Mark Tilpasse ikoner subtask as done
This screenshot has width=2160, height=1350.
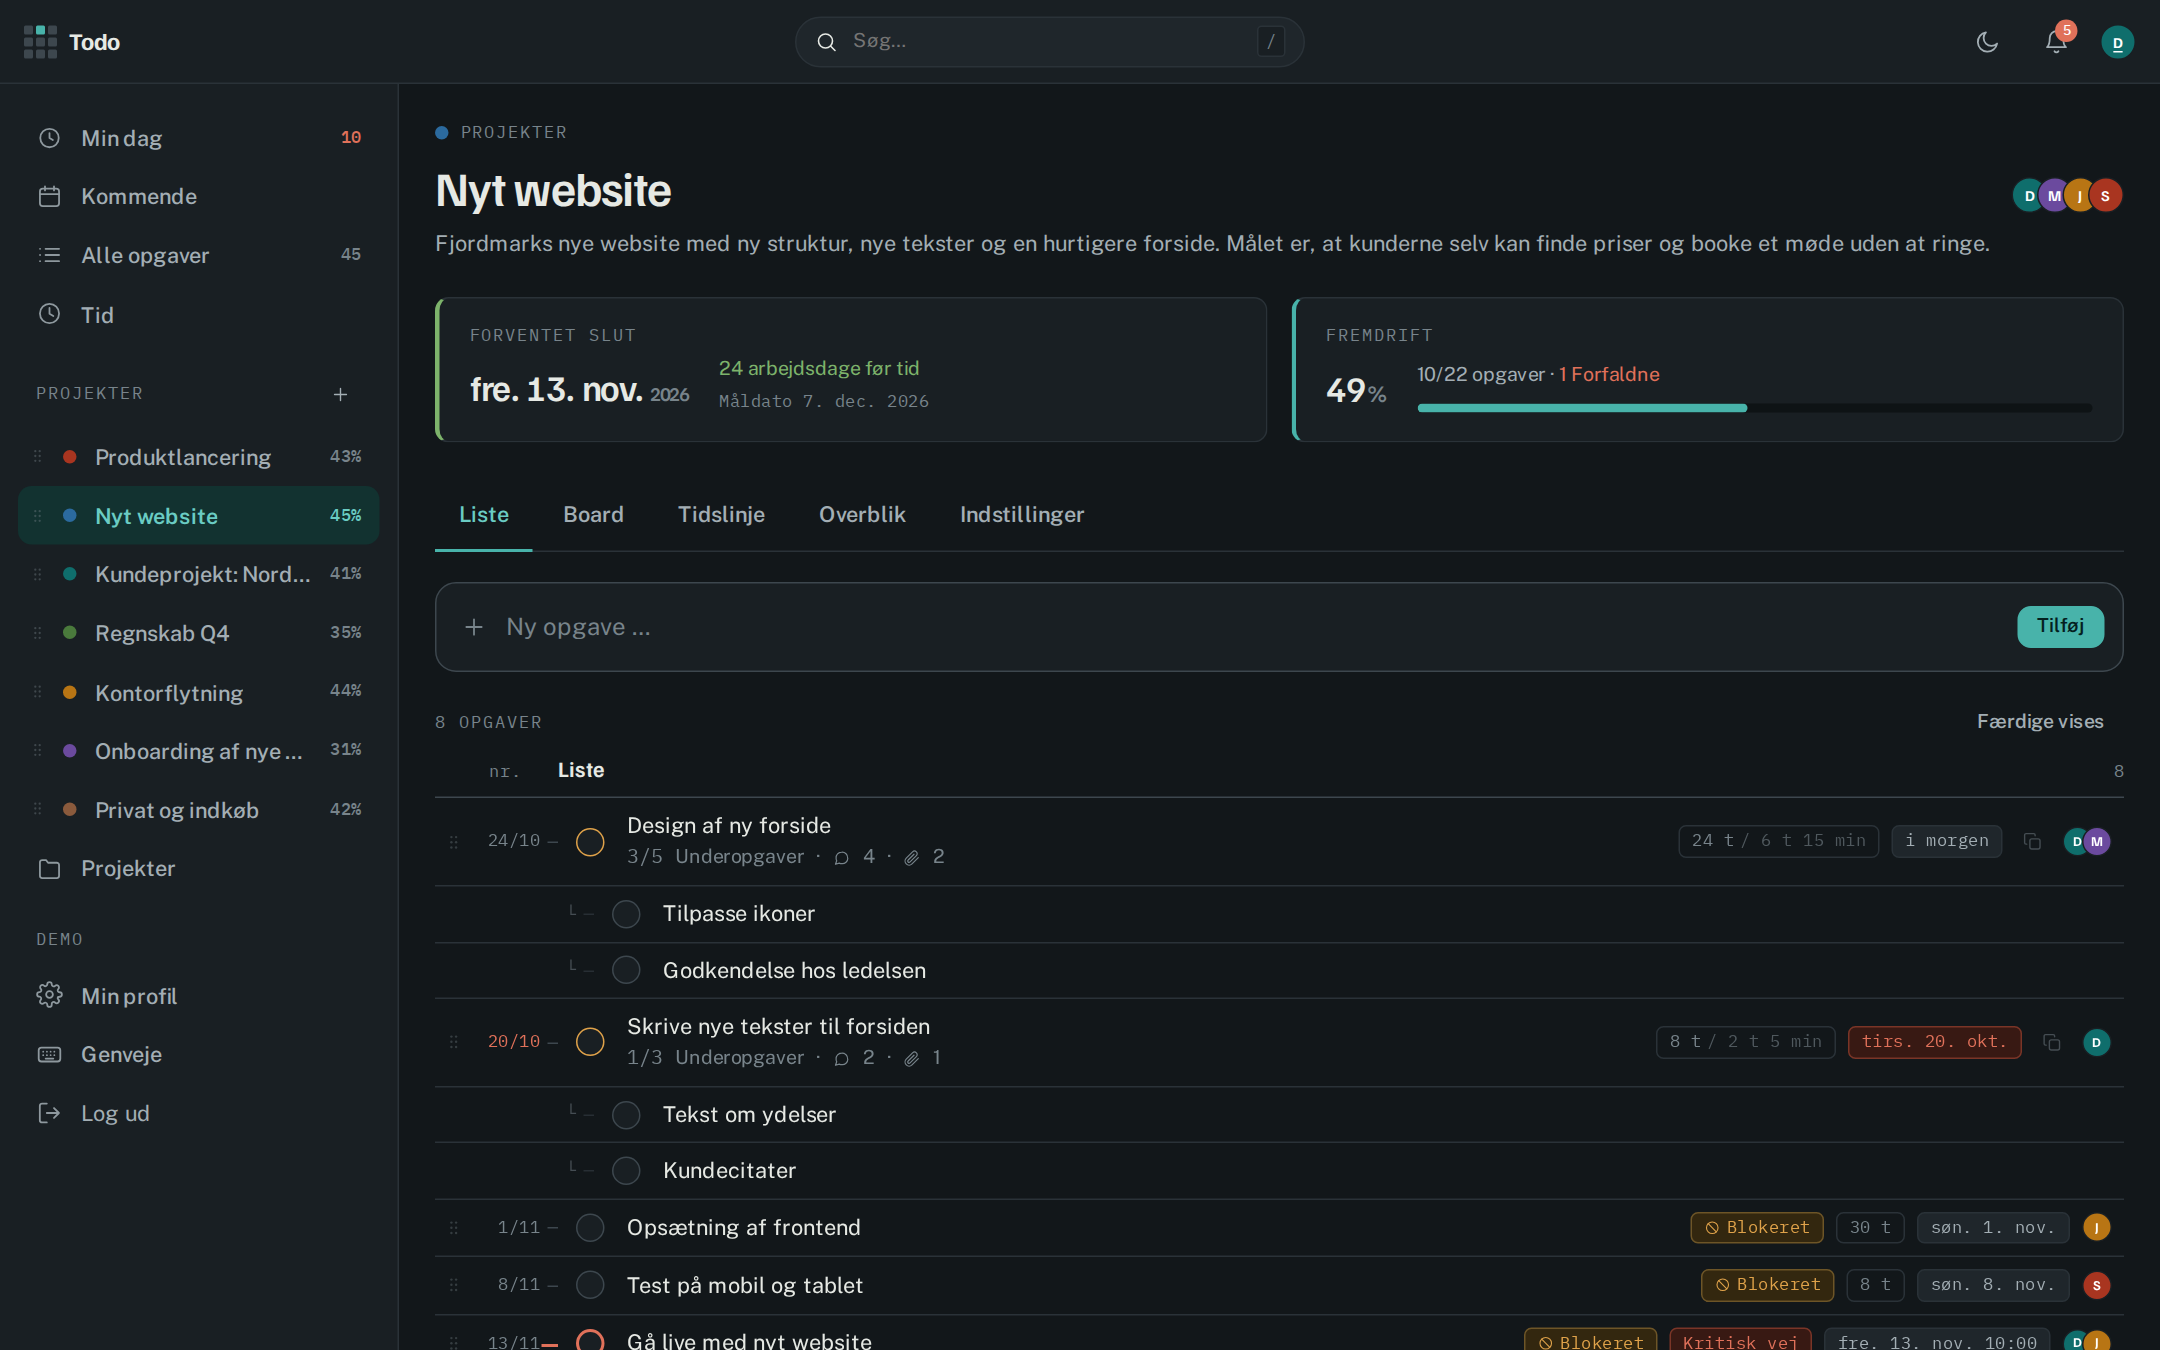626,914
